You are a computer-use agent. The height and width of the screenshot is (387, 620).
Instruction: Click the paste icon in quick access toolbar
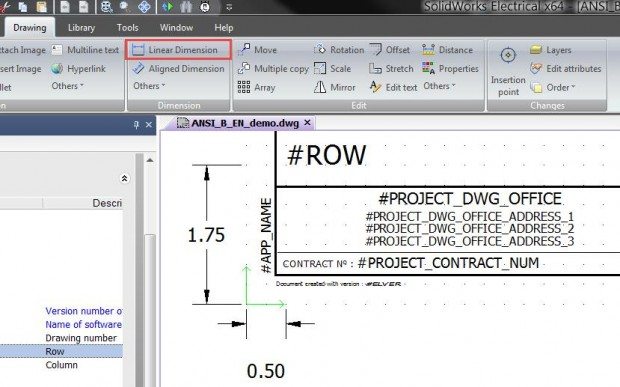pyautogui.click(x=41, y=7)
